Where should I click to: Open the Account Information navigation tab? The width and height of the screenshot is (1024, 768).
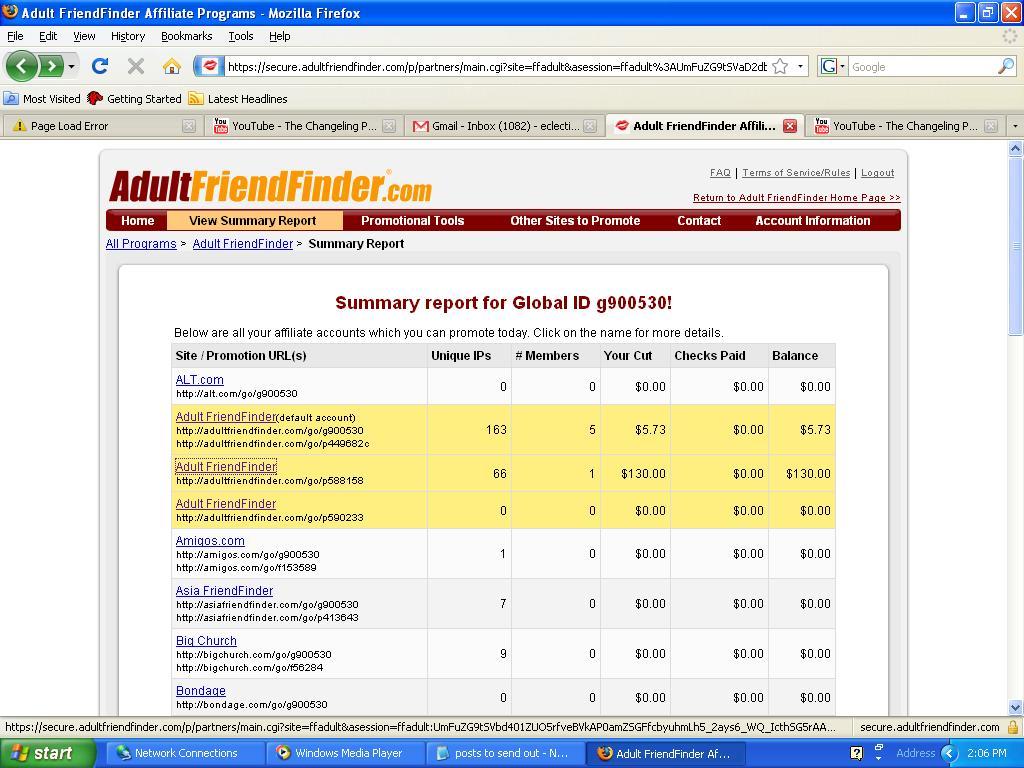pyautogui.click(x=812, y=221)
